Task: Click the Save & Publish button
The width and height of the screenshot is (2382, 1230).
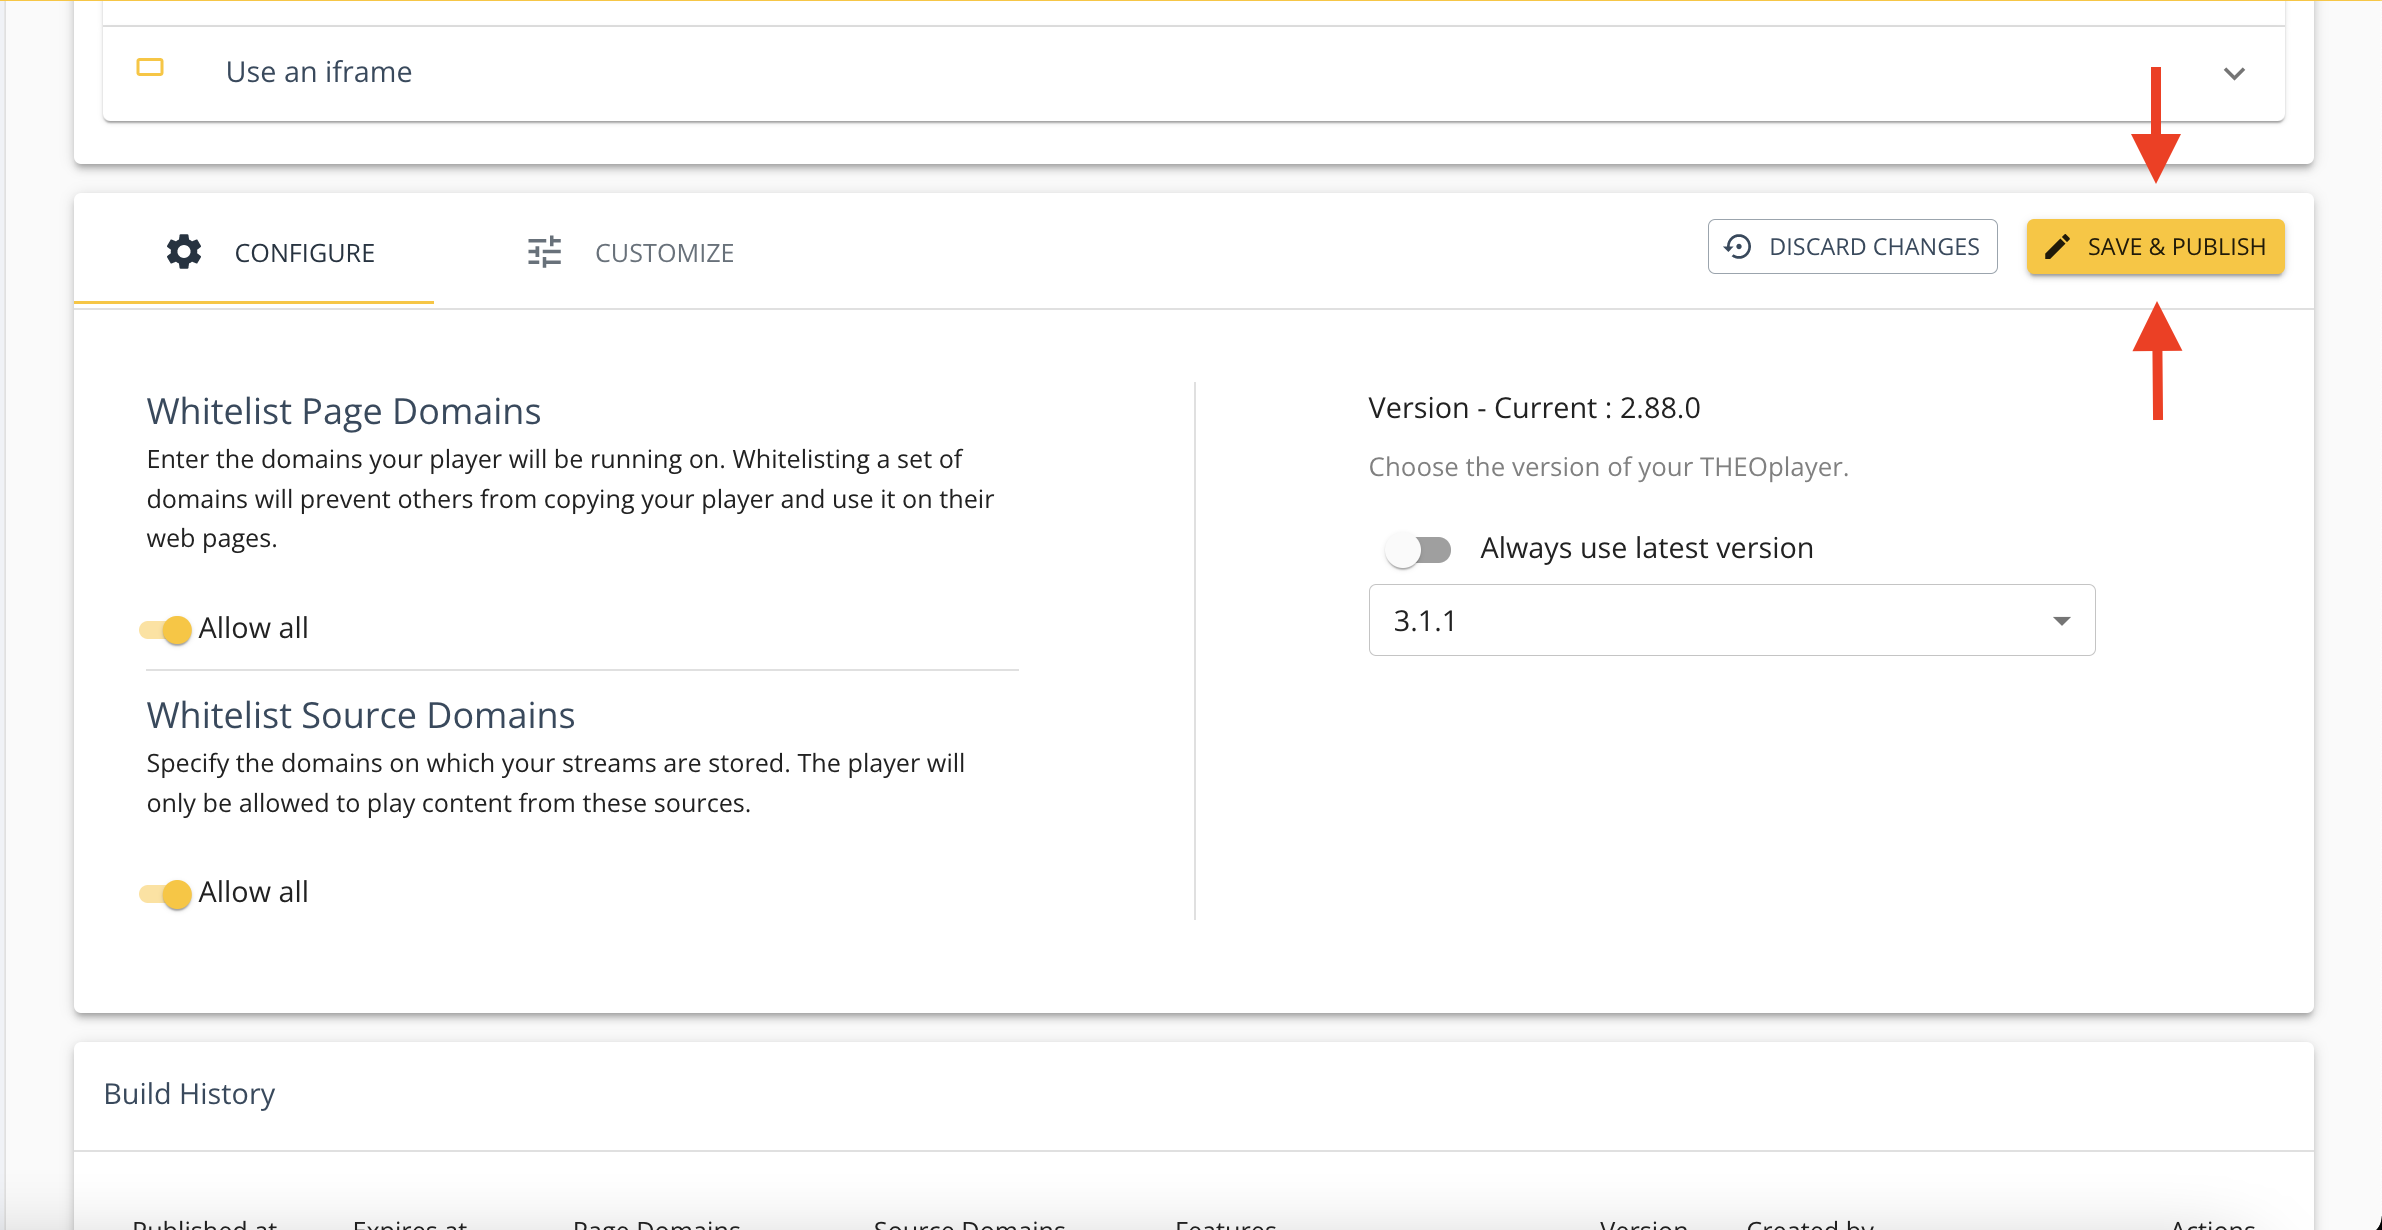Action: [x=2155, y=245]
